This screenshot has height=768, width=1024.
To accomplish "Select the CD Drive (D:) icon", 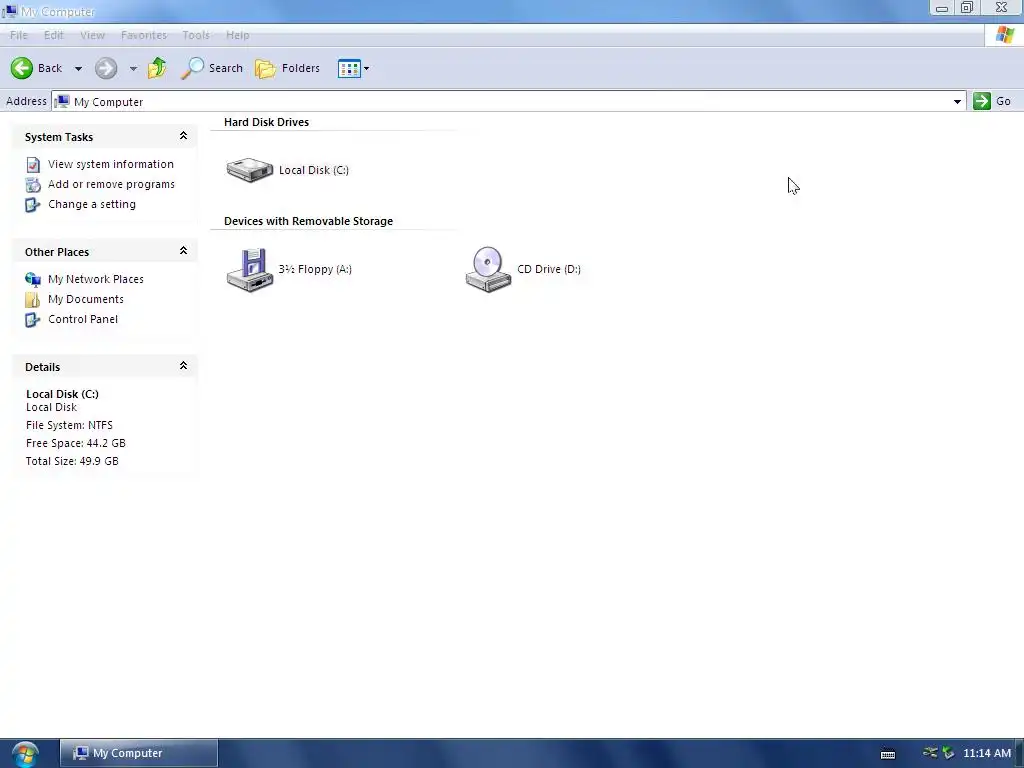I will (x=488, y=269).
